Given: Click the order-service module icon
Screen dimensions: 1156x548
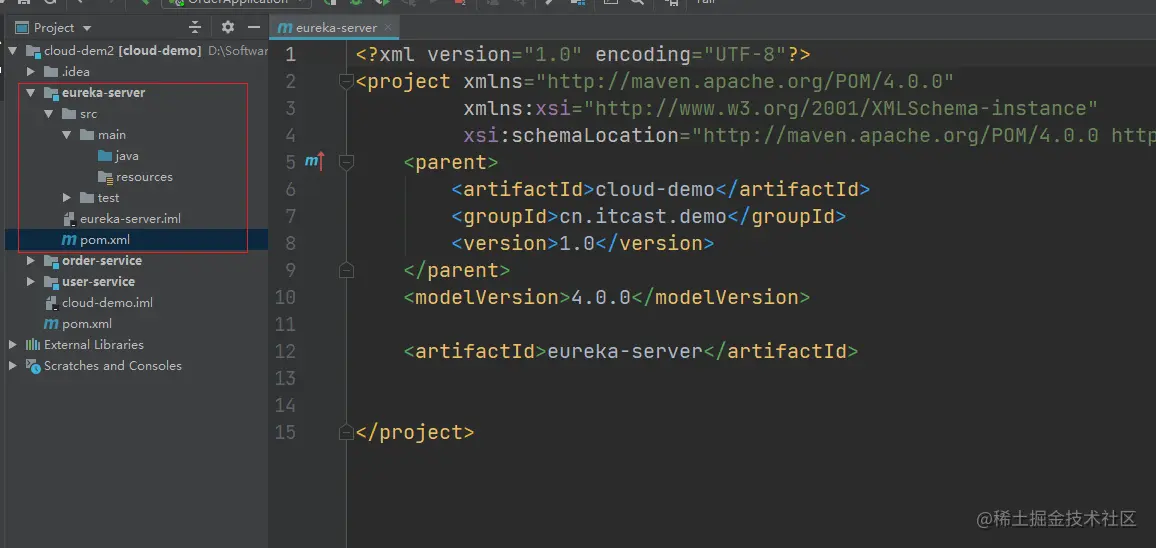Looking at the screenshot, I should click(51, 260).
